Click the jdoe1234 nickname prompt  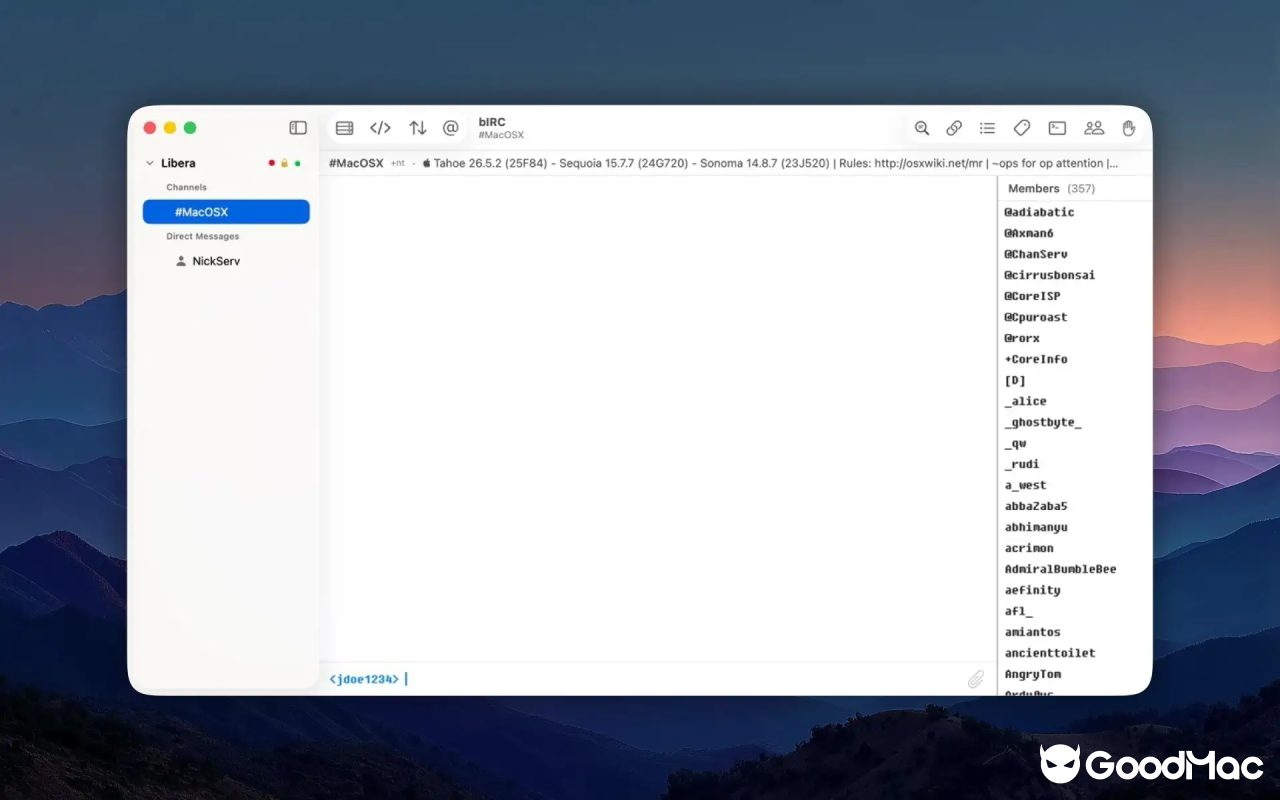point(364,679)
